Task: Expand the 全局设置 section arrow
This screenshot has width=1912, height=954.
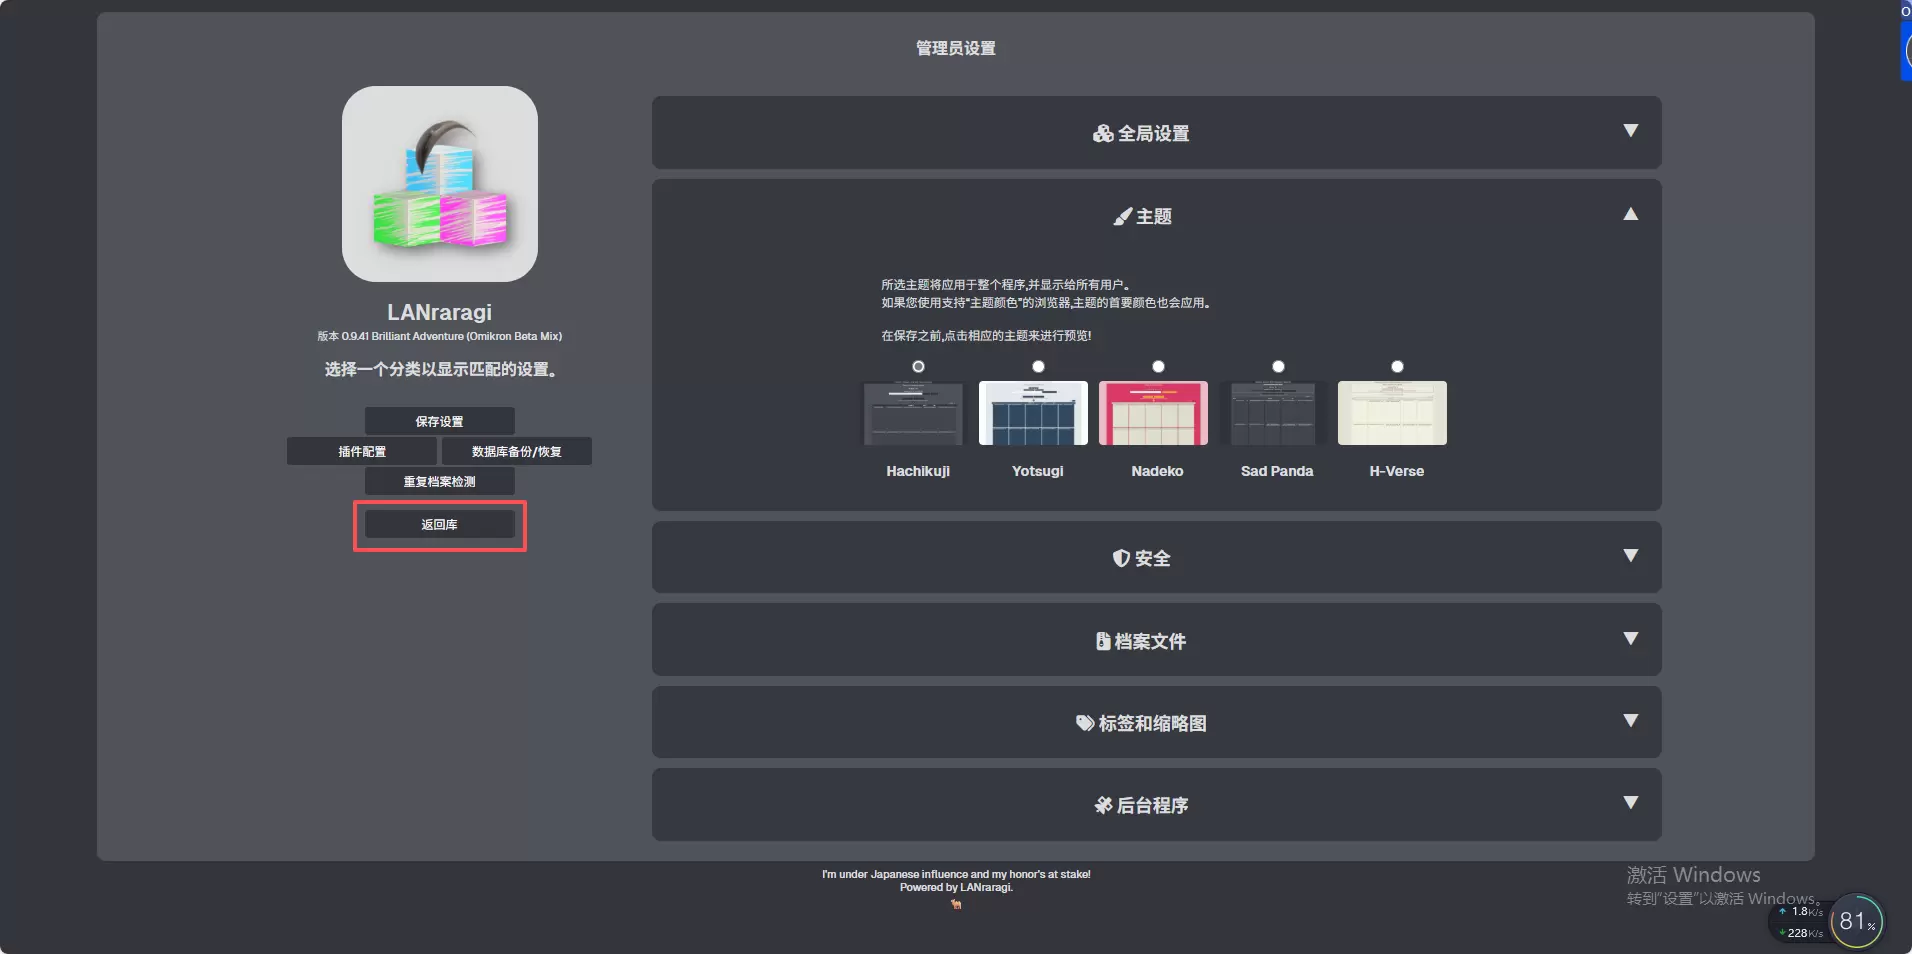Action: tap(1630, 131)
